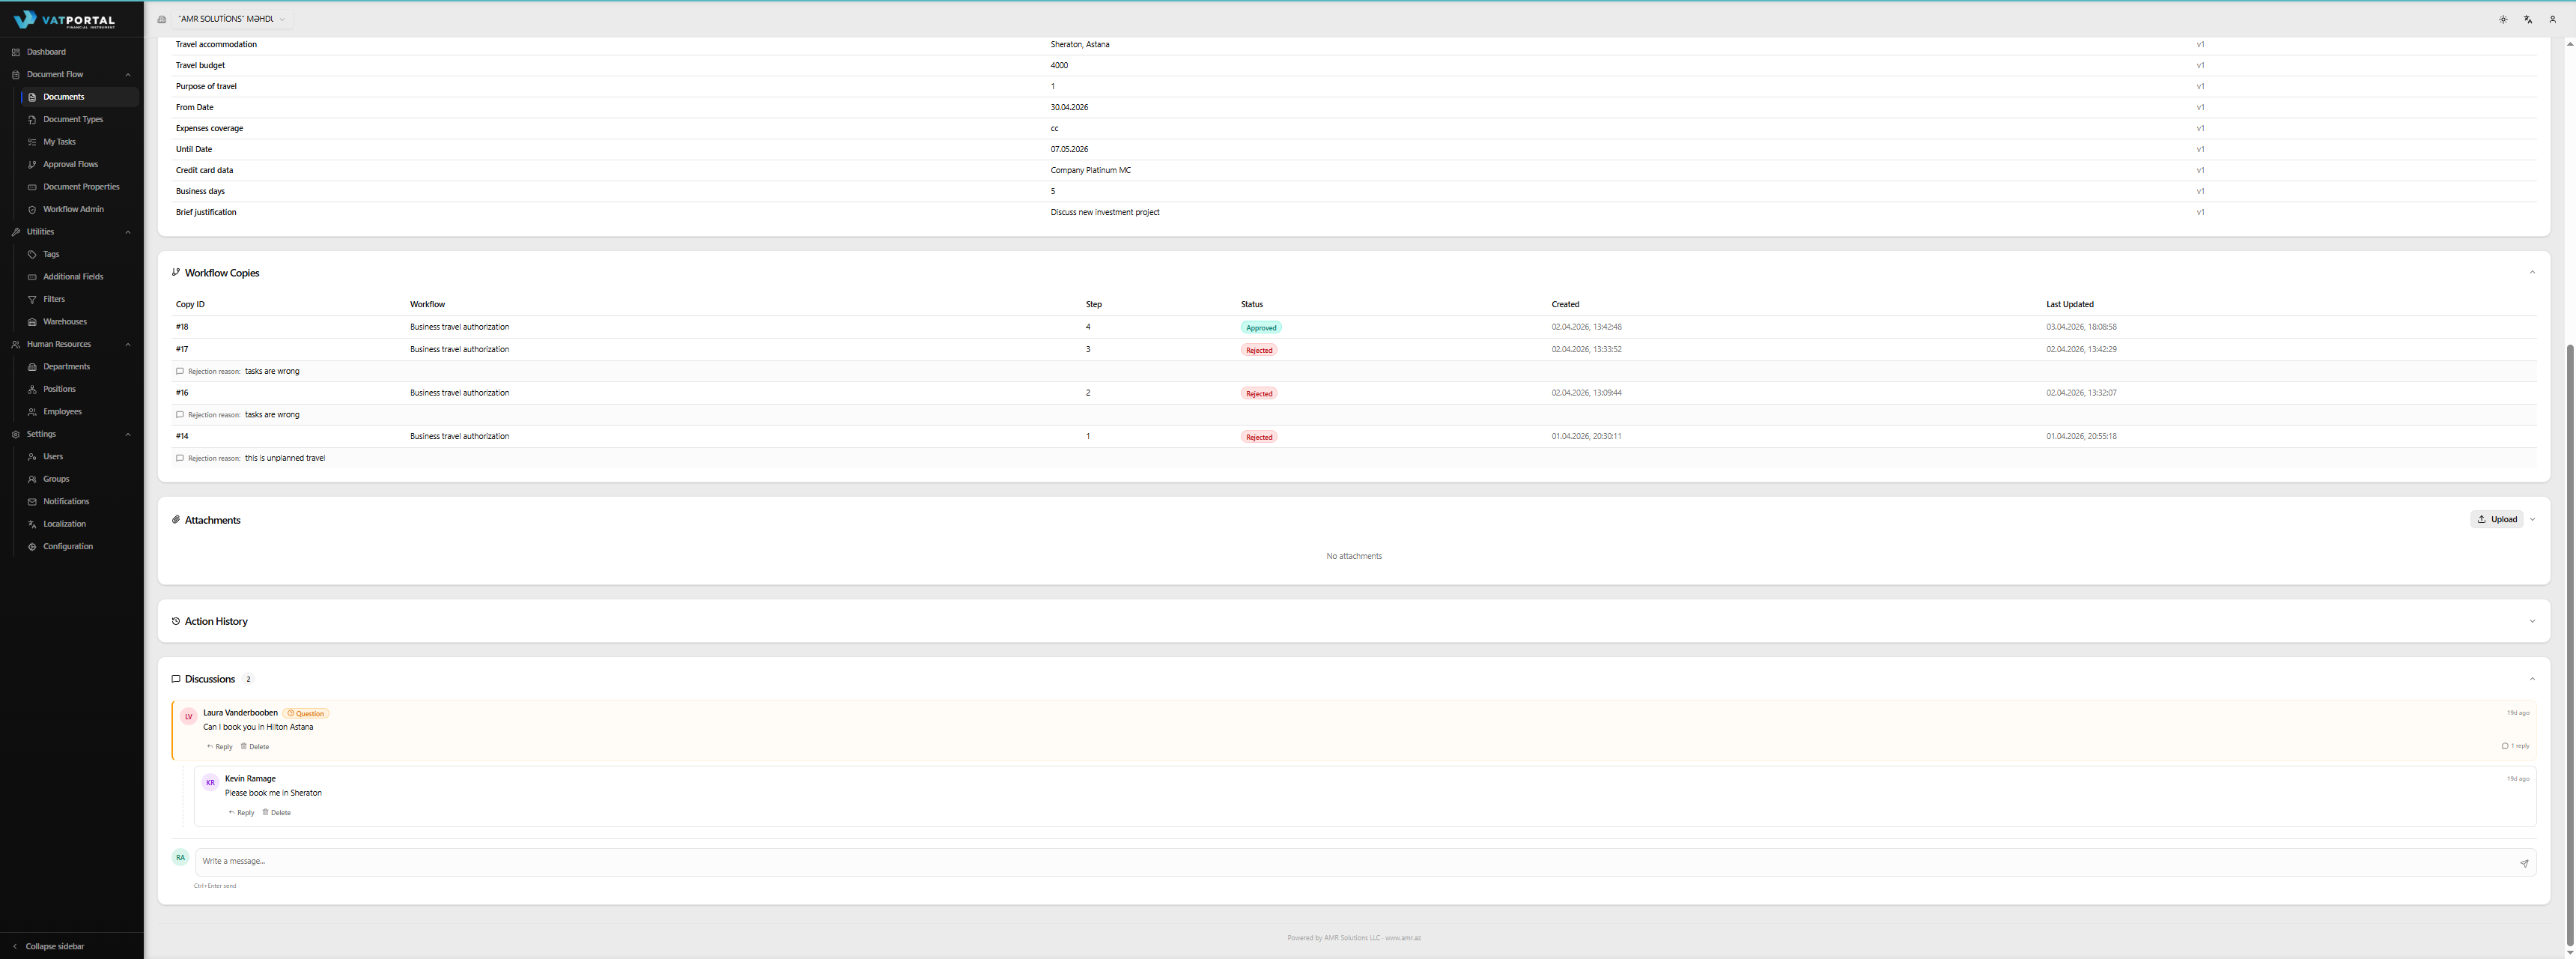The height and width of the screenshot is (959, 2576).
Task: Go to Approval Flows in the sidebar
Action: coord(70,164)
